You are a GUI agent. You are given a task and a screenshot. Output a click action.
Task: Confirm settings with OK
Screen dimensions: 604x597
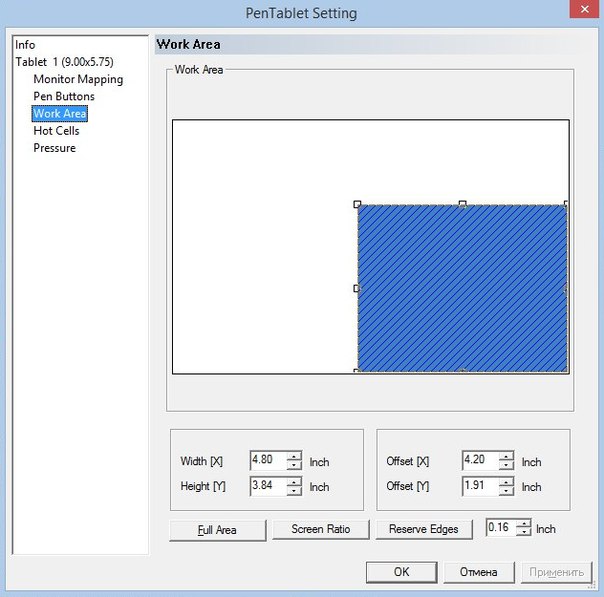coord(401,572)
